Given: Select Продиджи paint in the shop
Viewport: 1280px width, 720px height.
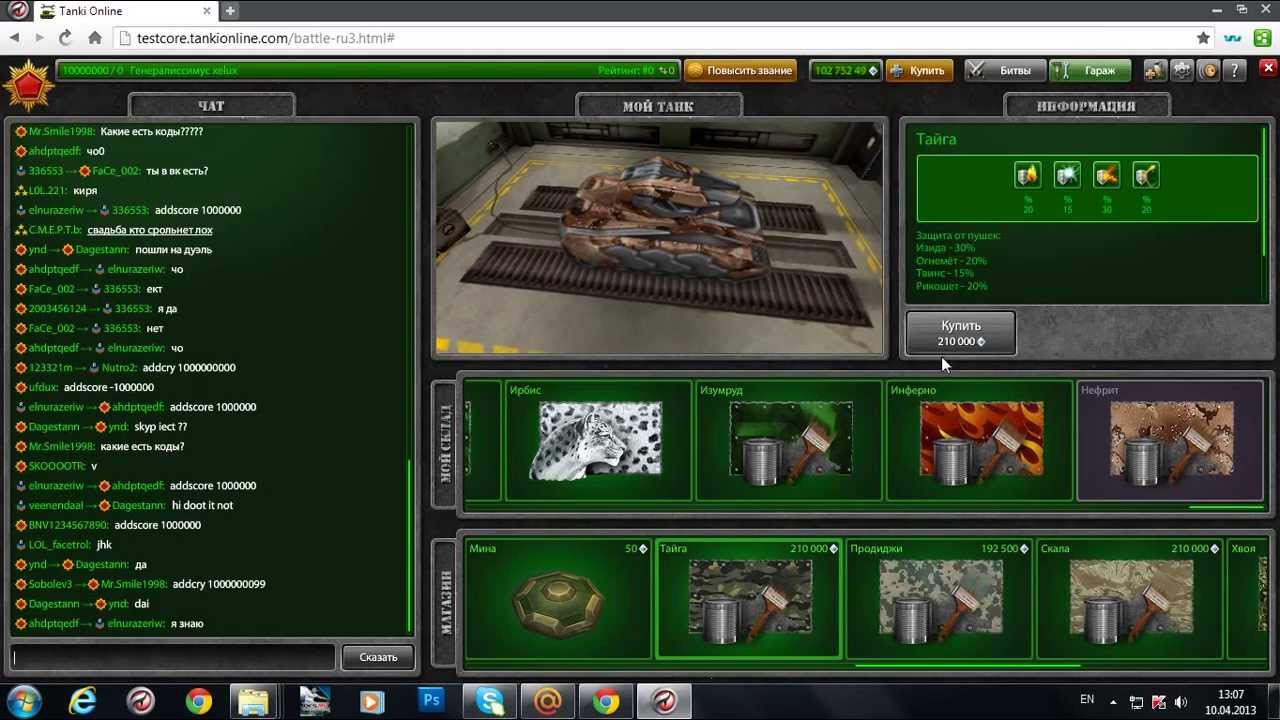Looking at the screenshot, I should 939,599.
